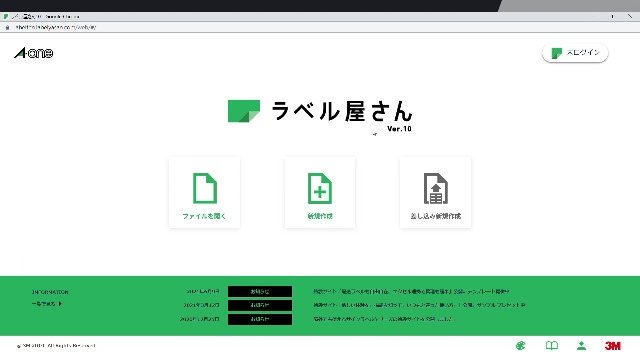
Task: Click the first black お知らせ badge
Action: click(x=260, y=291)
